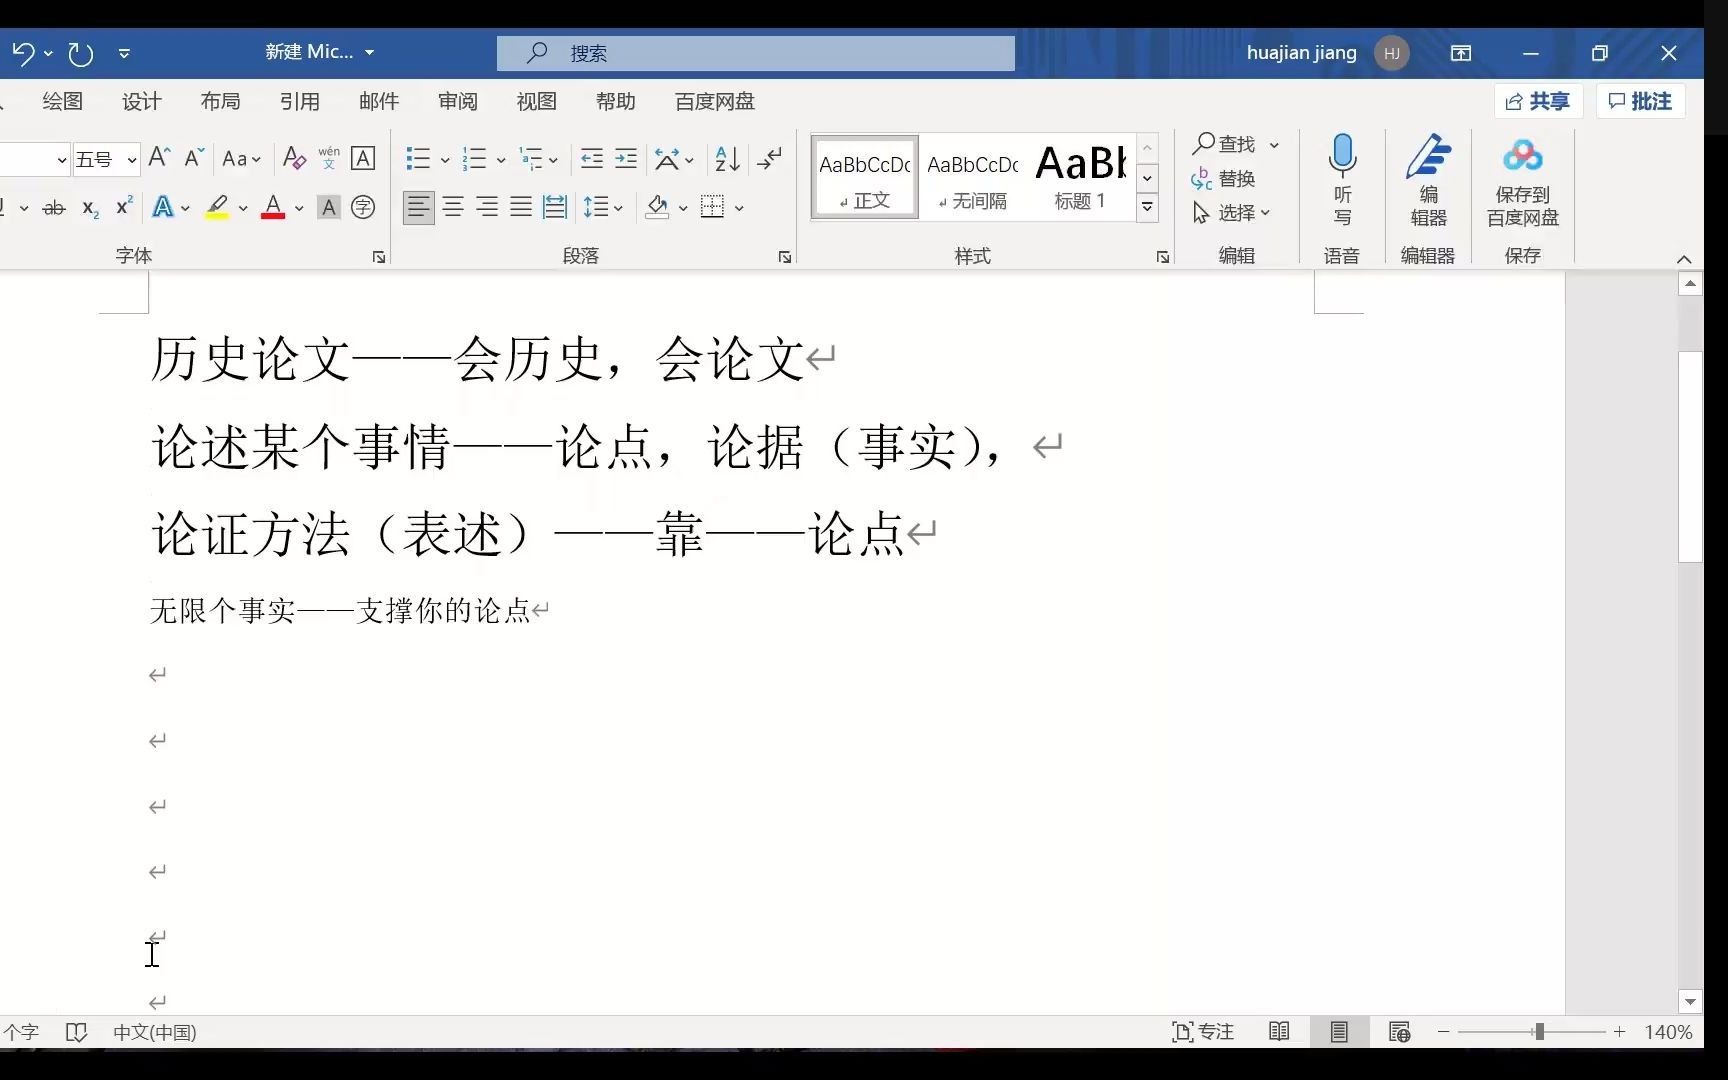Increase font size with grow font icon
Viewport: 1728px width, 1080px height.
pyautogui.click(x=159, y=158)
